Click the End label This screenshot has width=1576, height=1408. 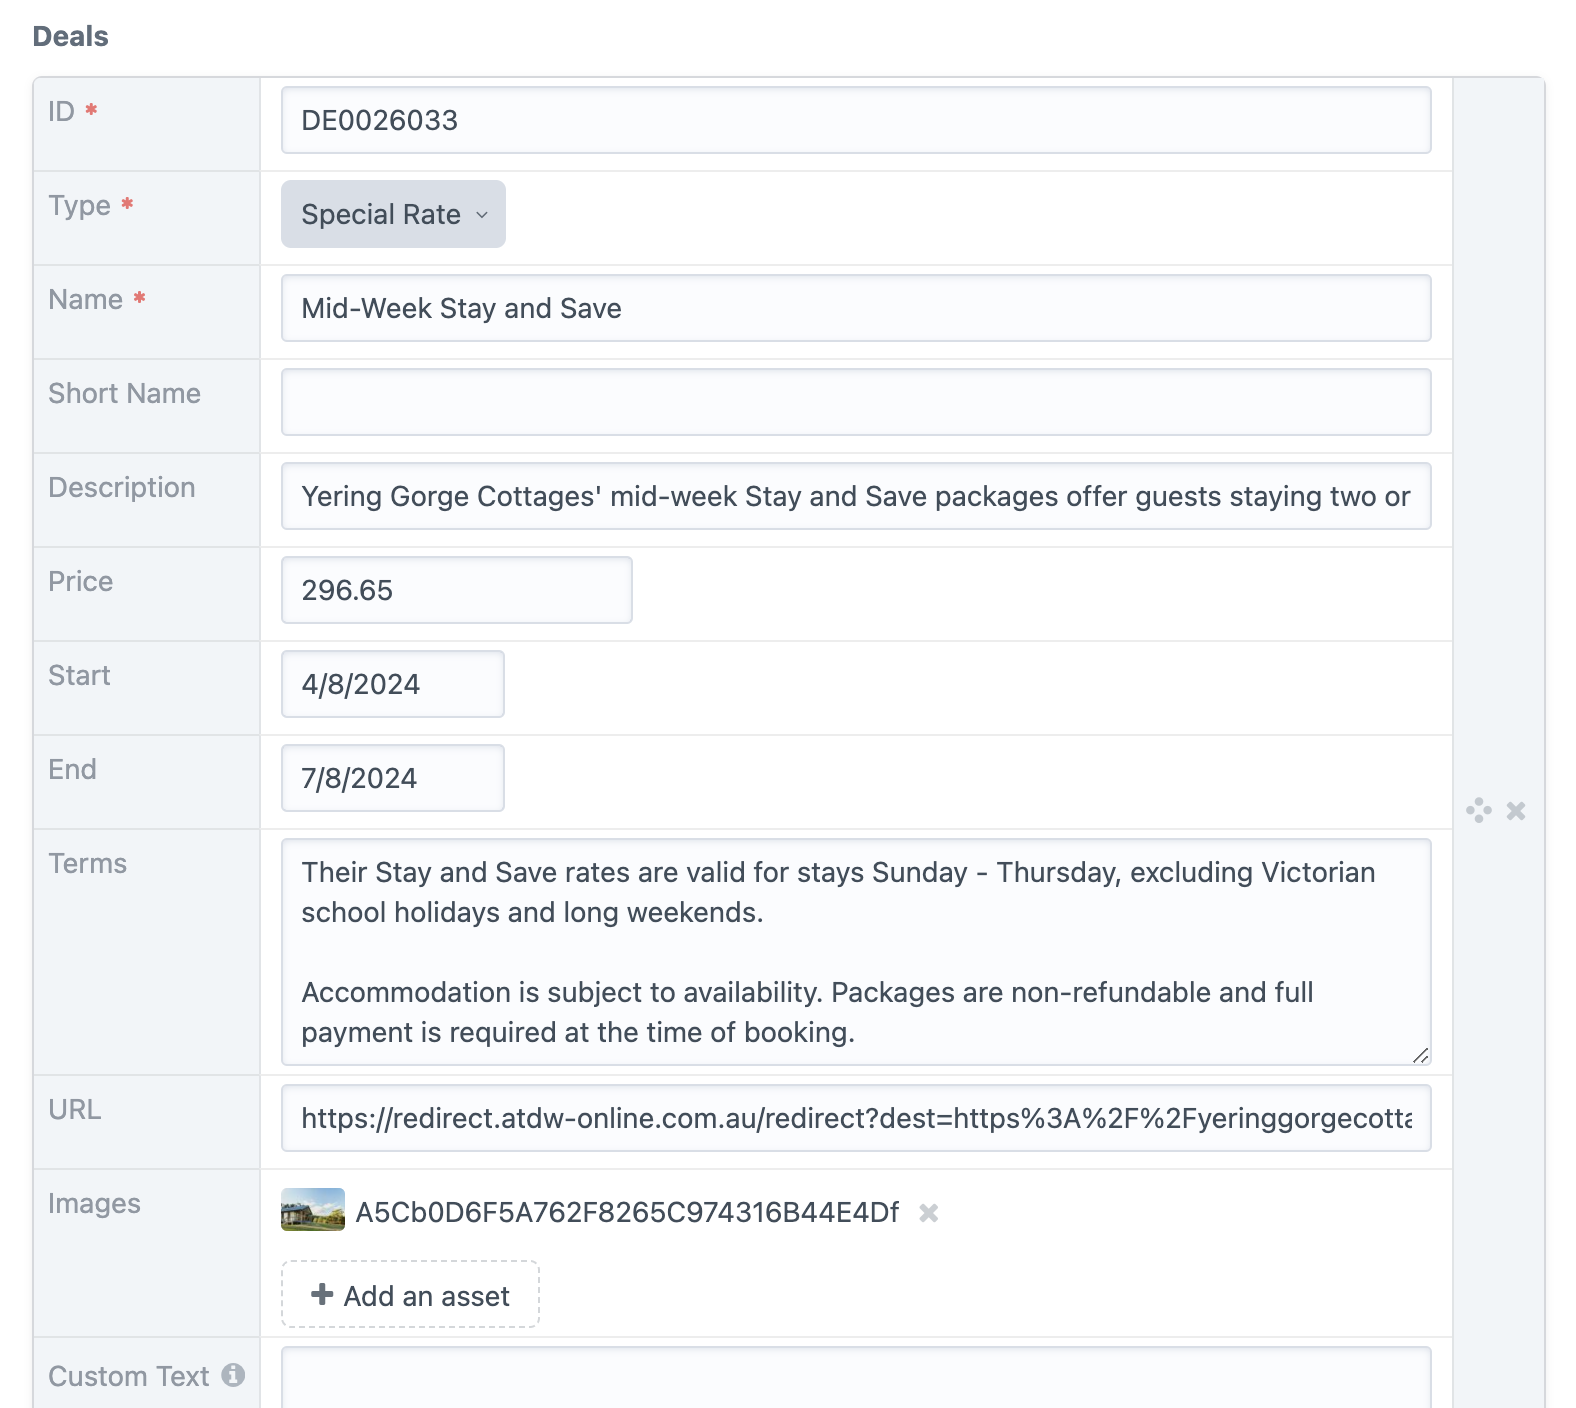pos(72,769)
